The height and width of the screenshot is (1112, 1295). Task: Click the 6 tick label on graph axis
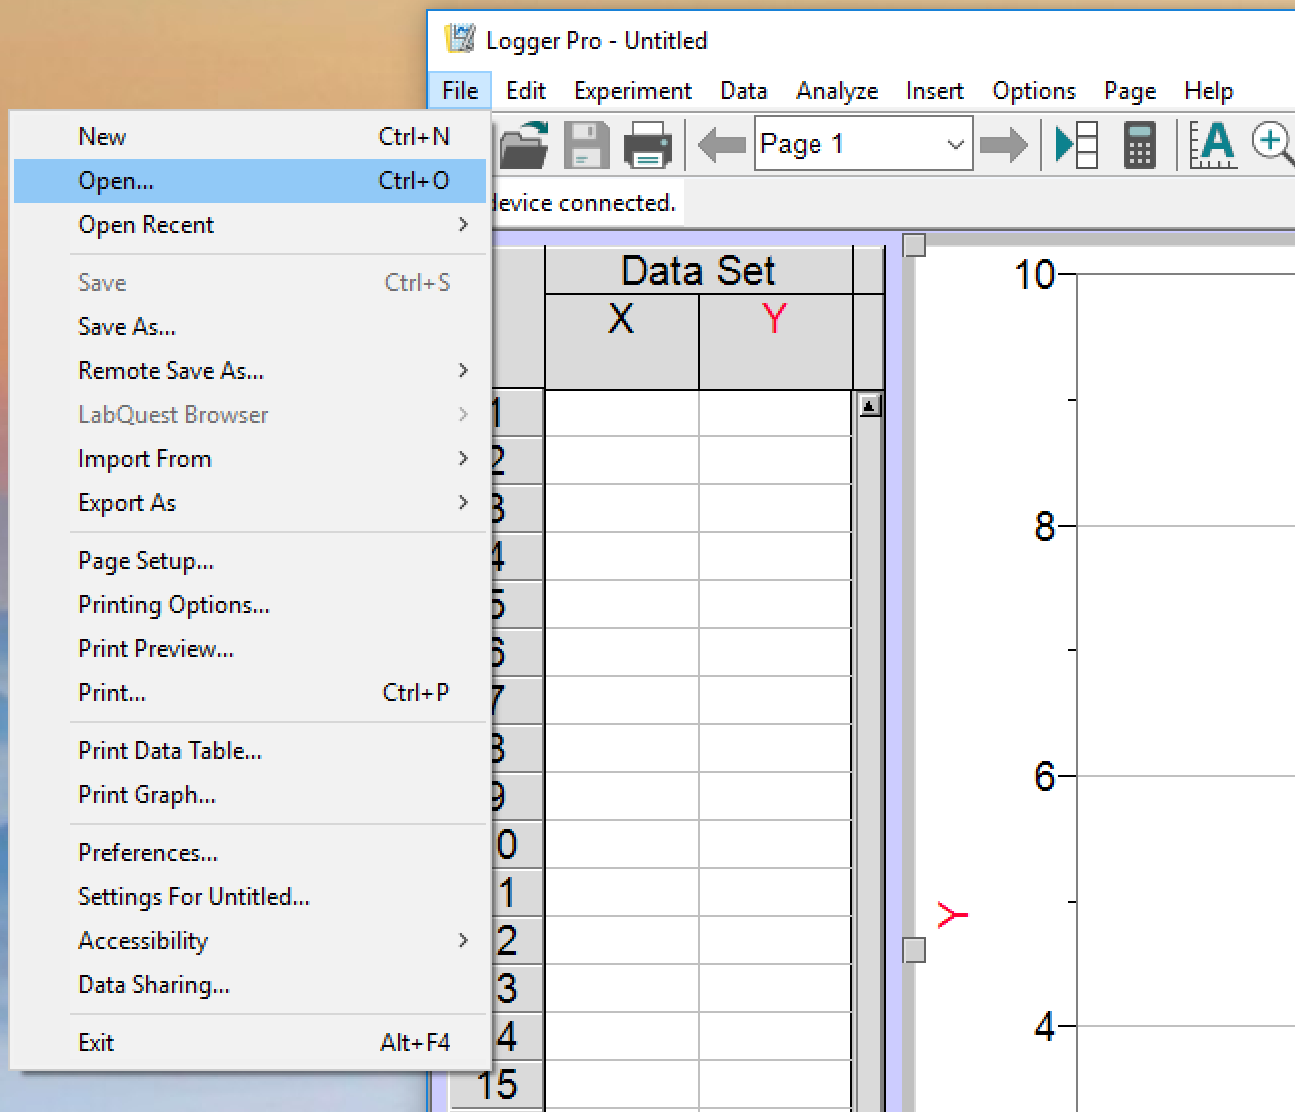coord(1045,776)
